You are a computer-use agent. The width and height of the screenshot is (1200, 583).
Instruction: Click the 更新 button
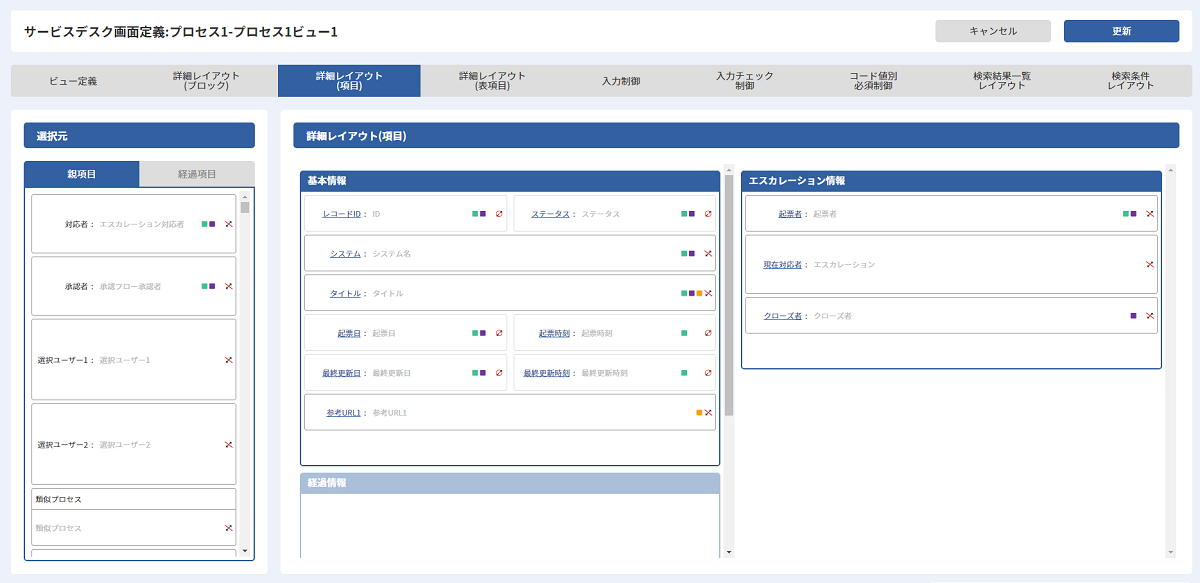[x=1122, y=31]
